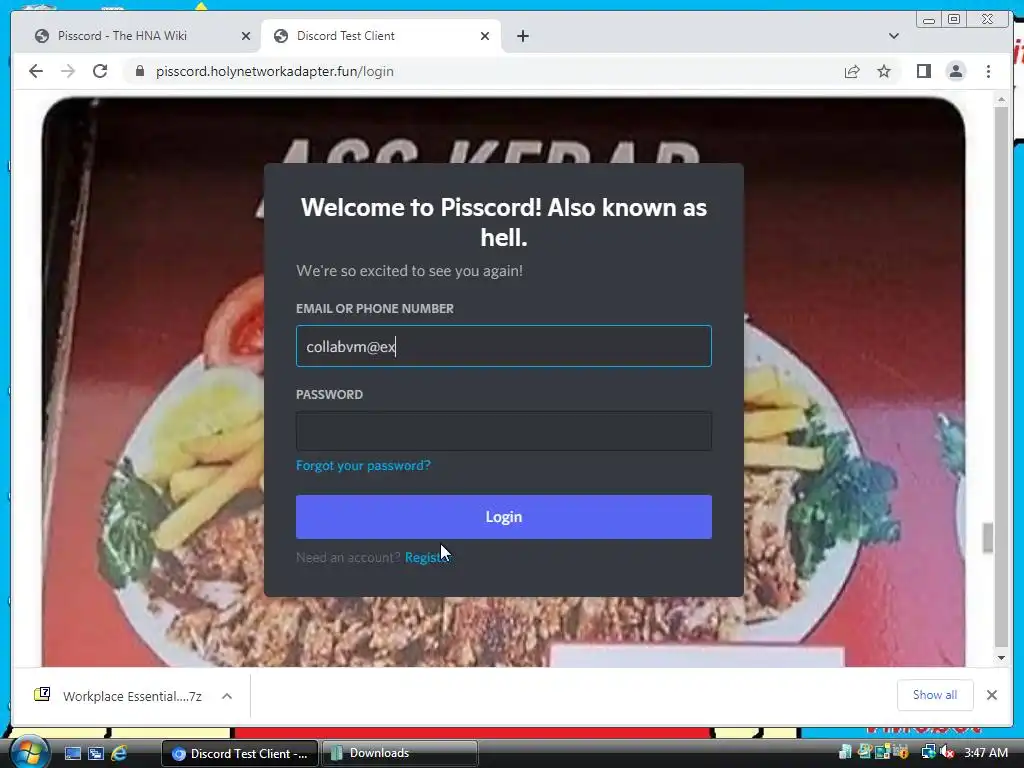Reload the Pisscord login page
The width and height of the screenshot is (1024, 768).
click(100, 71)
